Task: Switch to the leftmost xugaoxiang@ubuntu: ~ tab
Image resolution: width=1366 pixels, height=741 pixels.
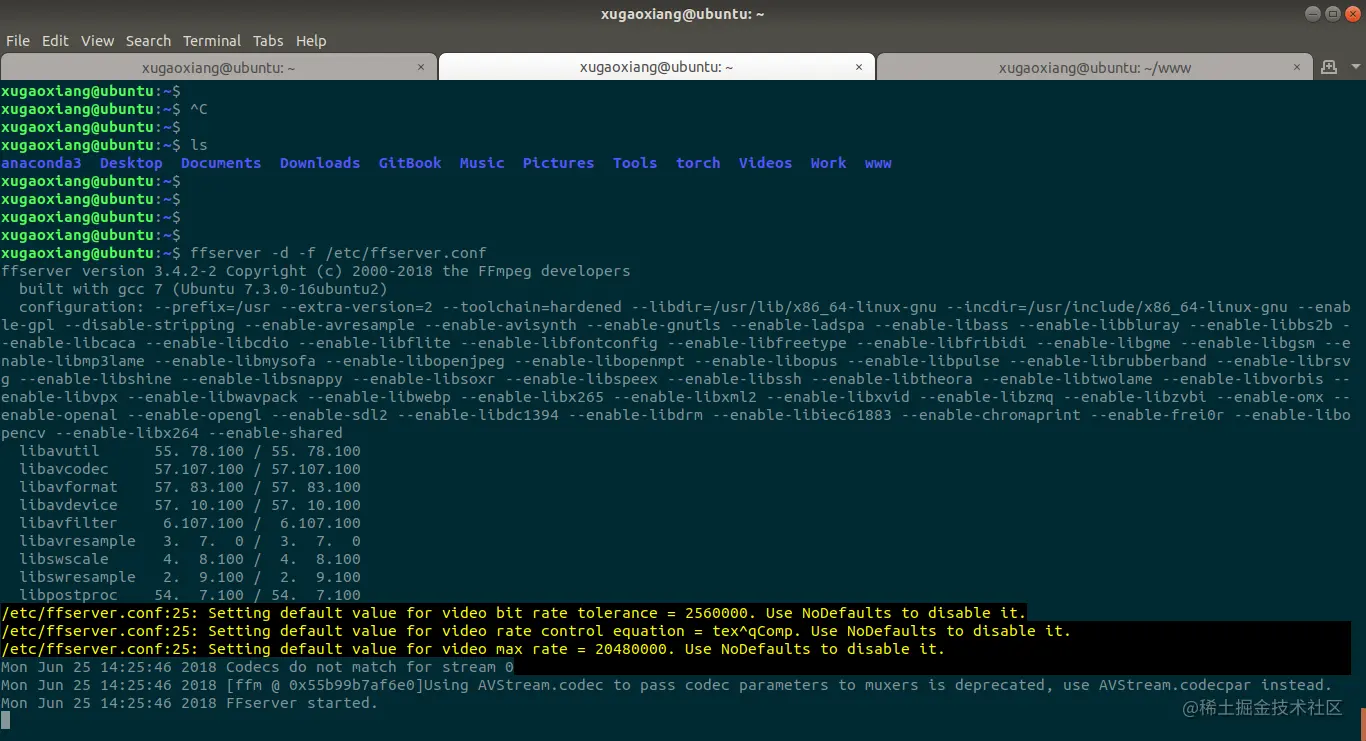Action: [218, 67]
